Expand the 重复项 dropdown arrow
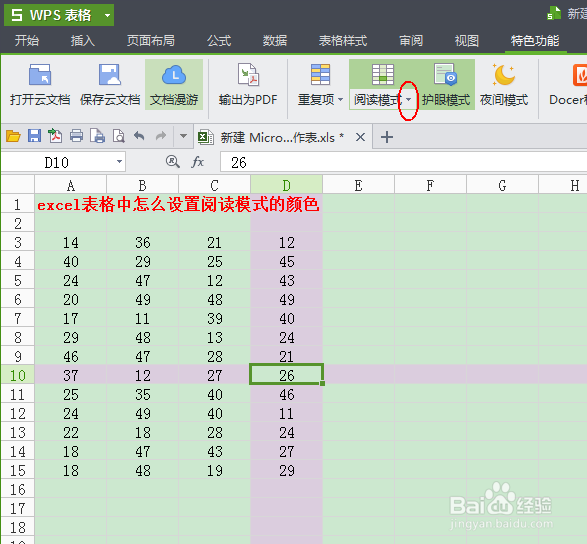Viewport: 587px width, 544px height. (340, 100)
